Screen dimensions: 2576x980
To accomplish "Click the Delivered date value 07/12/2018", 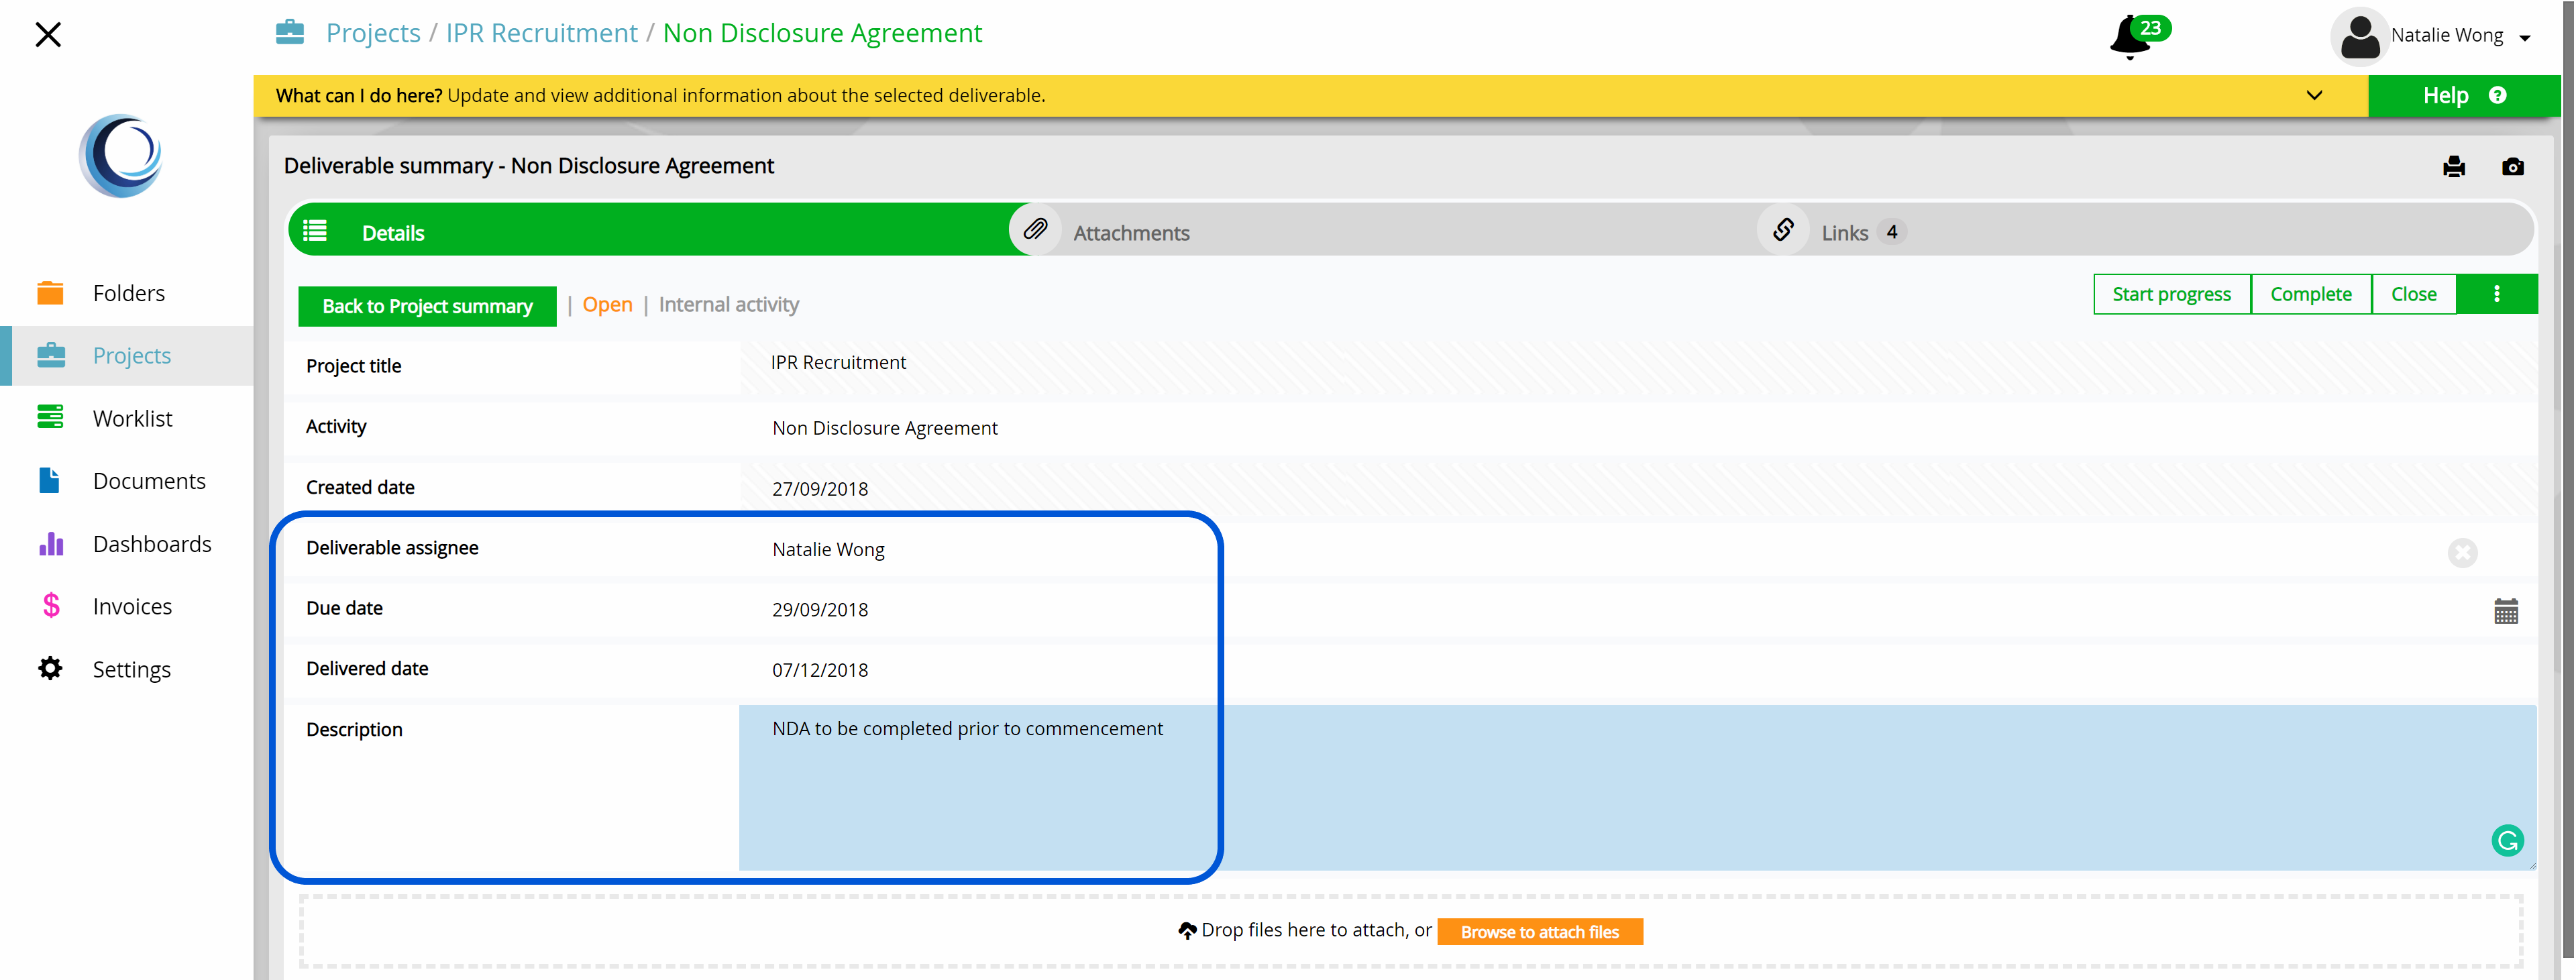I will (x=820, y=670).
